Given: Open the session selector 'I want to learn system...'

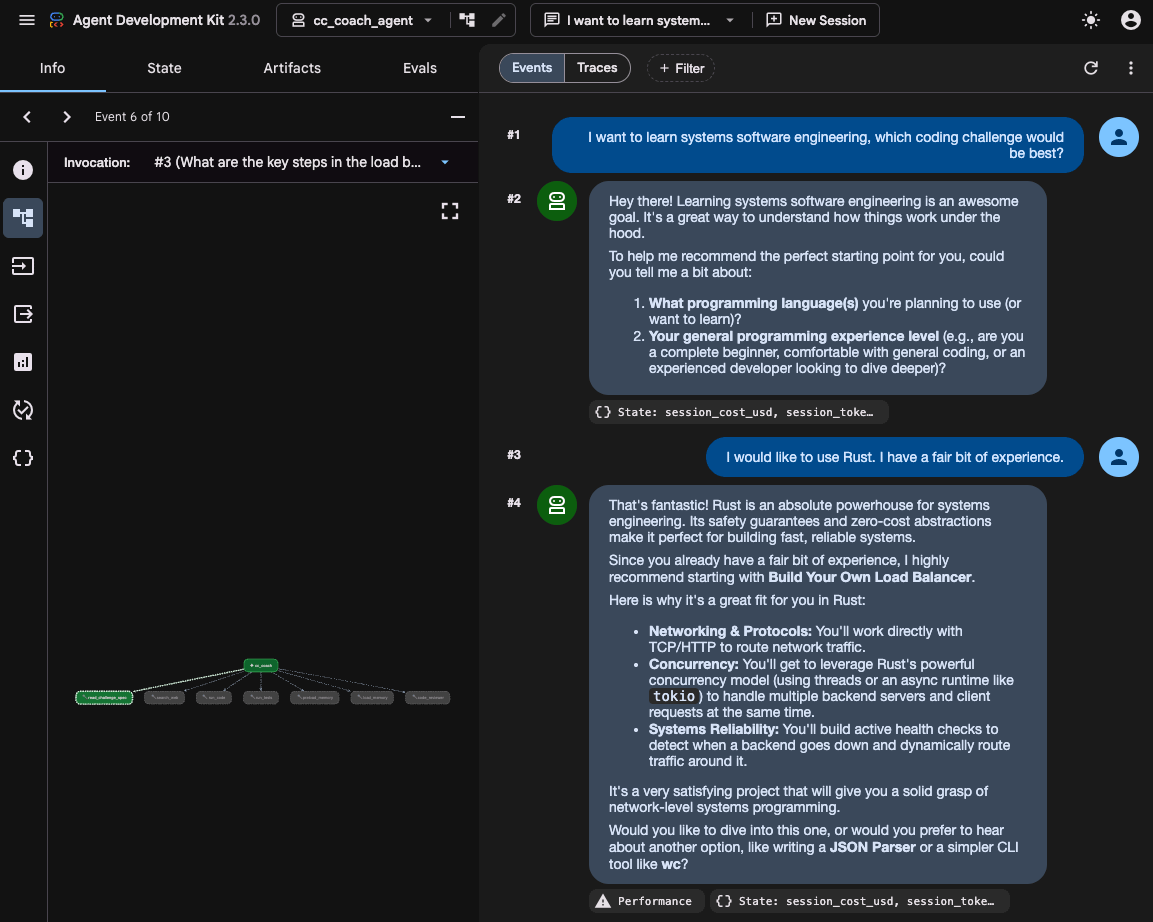Looking at the screenshot, I should (638, 21).
